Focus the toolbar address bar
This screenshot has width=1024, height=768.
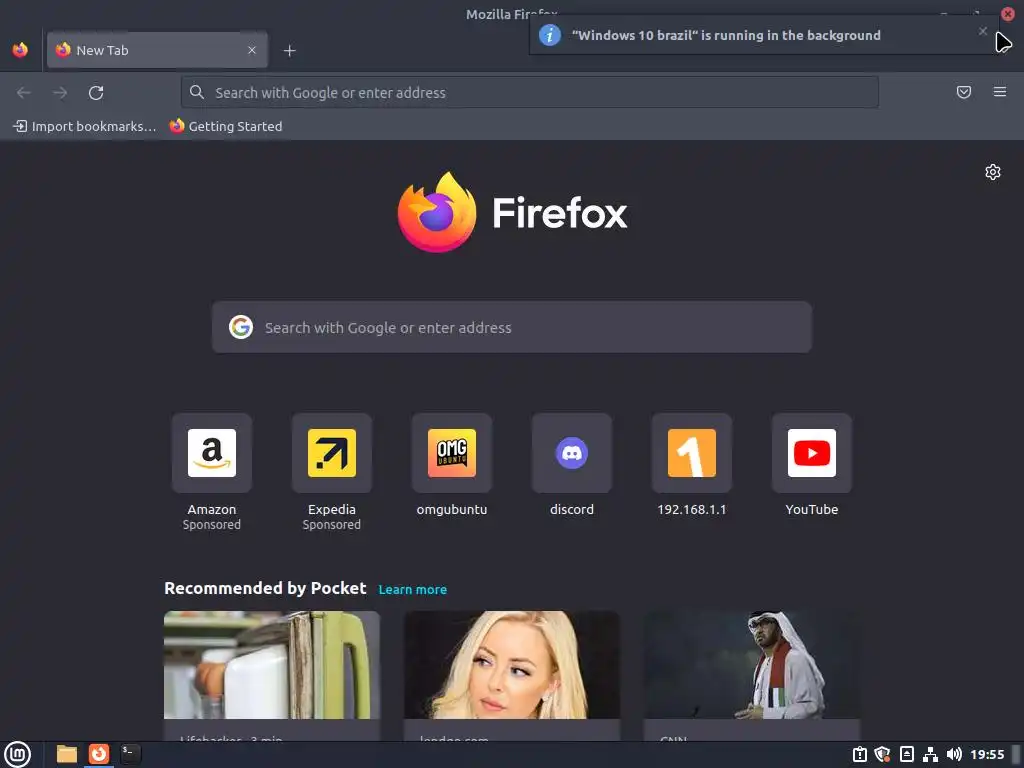(x=530, y=92)
